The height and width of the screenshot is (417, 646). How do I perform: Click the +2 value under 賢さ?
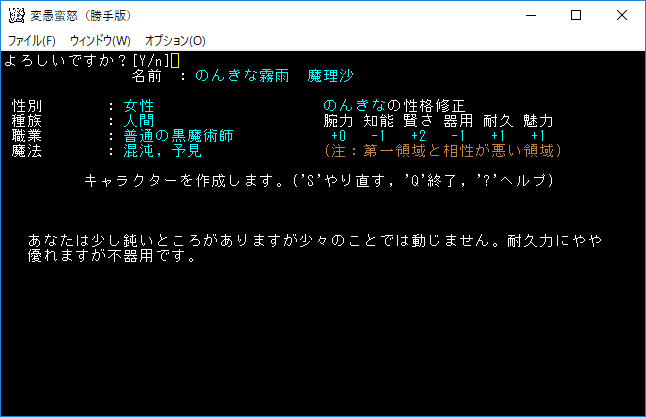pyautogui.click(x=418, y=136)
